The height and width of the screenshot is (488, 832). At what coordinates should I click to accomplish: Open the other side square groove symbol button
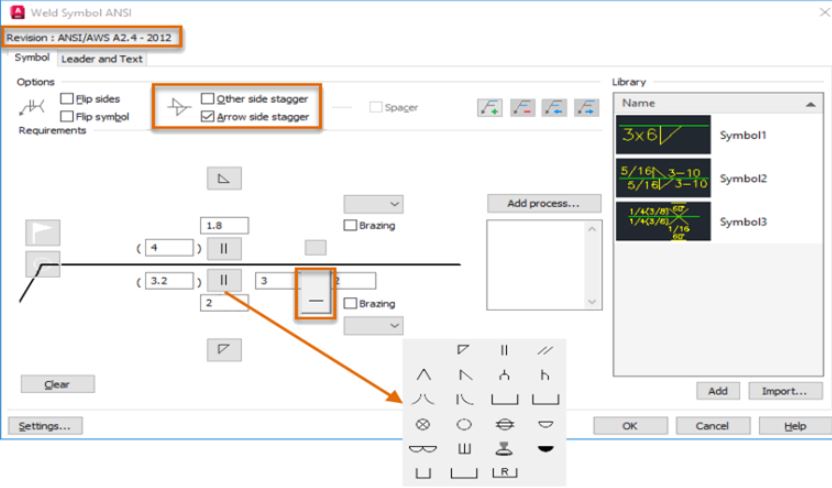(224, 248)
